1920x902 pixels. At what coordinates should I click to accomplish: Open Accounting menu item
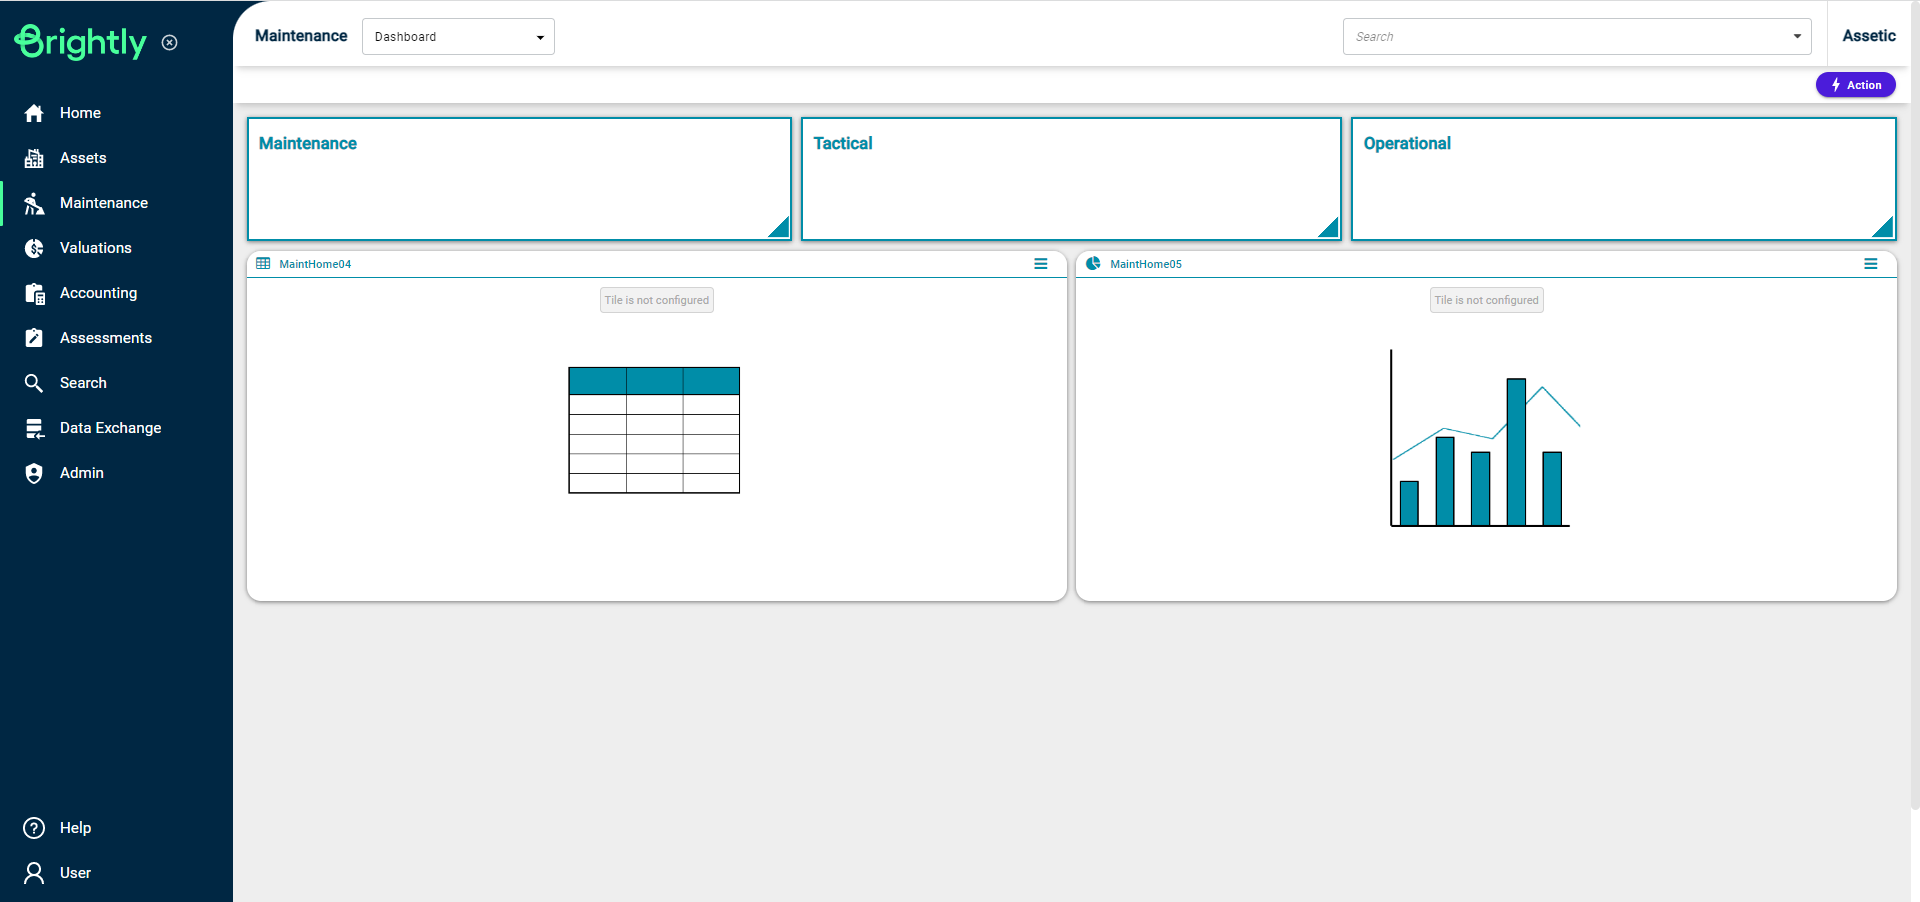click(x=98, y=293)
